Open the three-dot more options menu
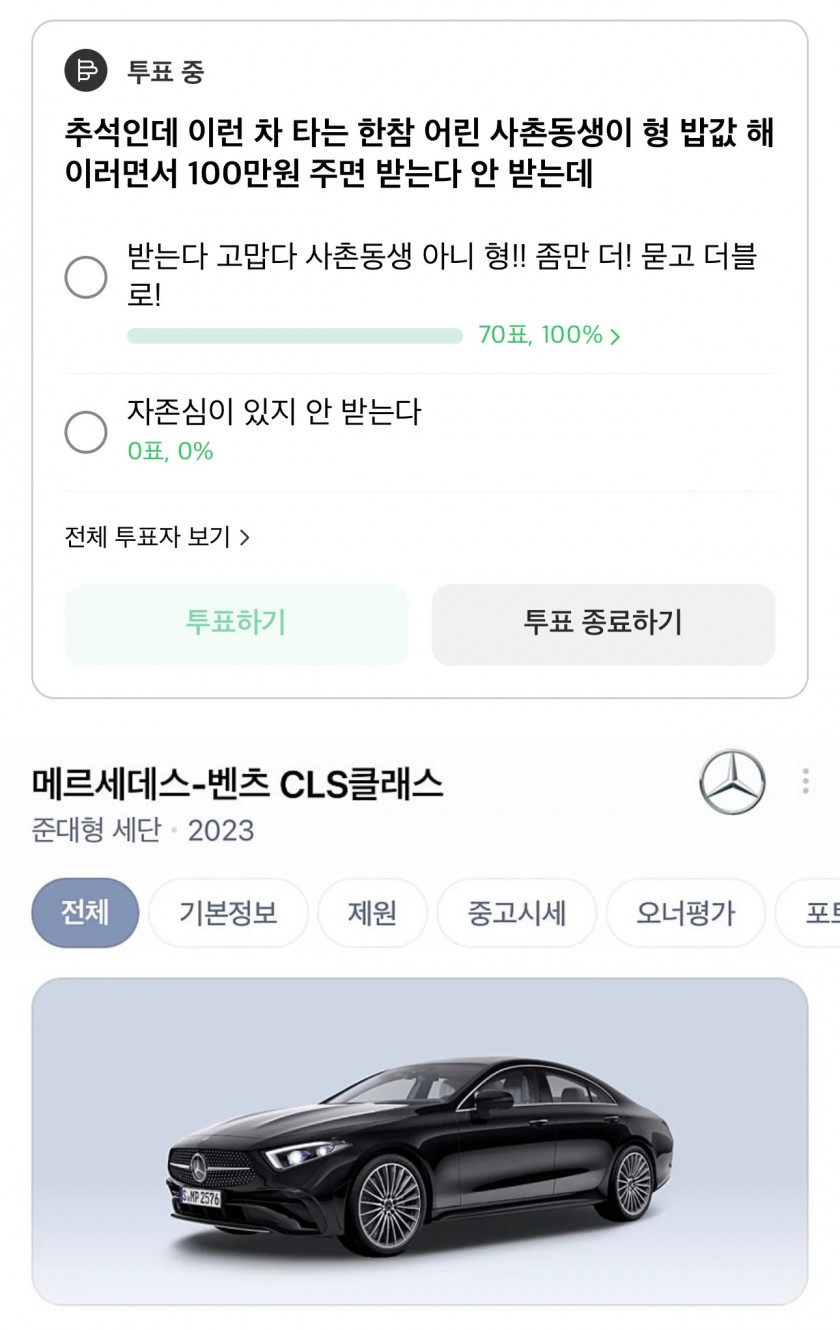 pyautogui.click(x=805, y=781)
